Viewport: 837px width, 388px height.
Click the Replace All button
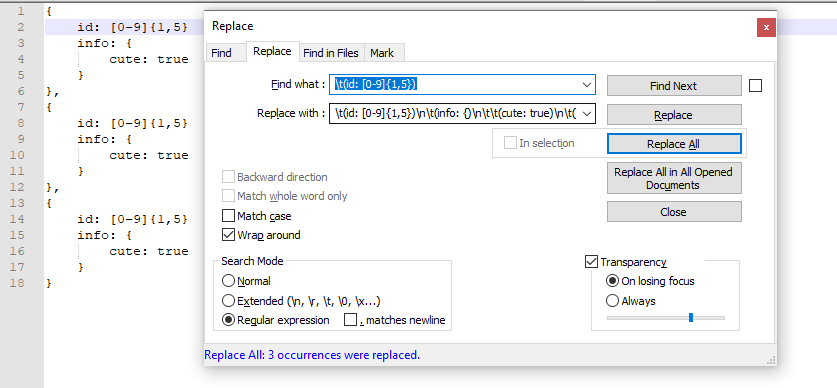[x=674, y=144]
